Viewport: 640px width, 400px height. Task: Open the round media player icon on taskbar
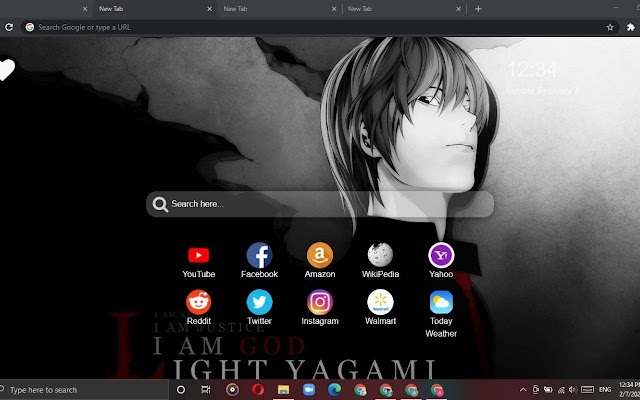(232, 390)
